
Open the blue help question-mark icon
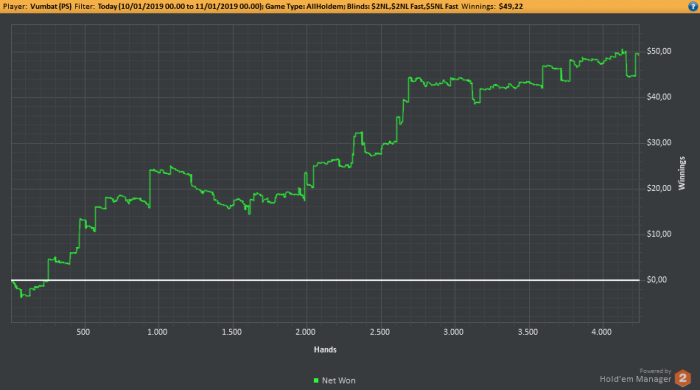point(693,6)
